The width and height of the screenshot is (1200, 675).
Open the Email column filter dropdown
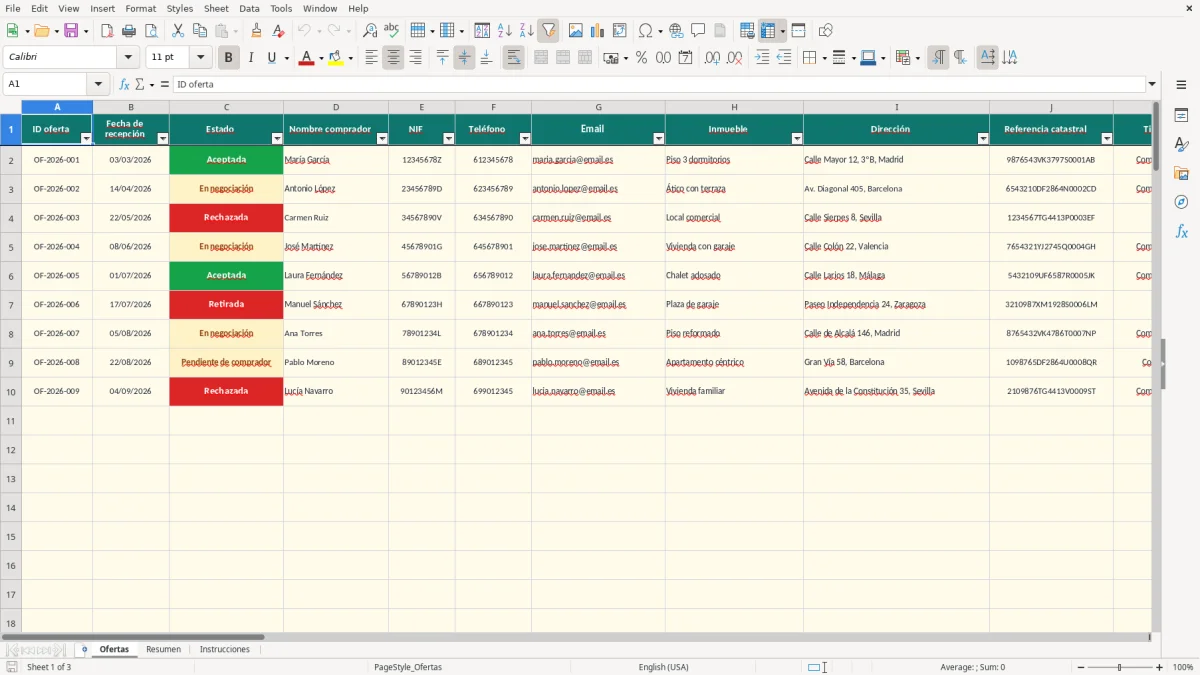658,139
